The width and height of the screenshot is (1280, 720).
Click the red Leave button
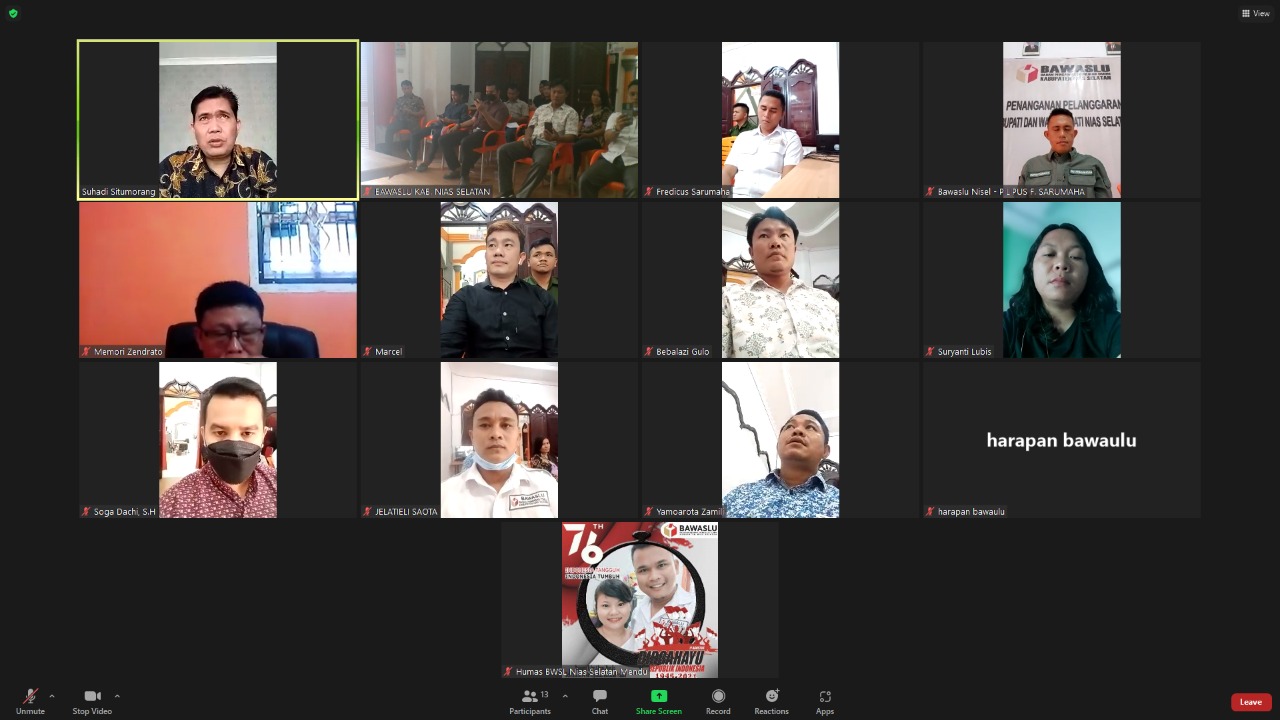[x=1250, y=702]
